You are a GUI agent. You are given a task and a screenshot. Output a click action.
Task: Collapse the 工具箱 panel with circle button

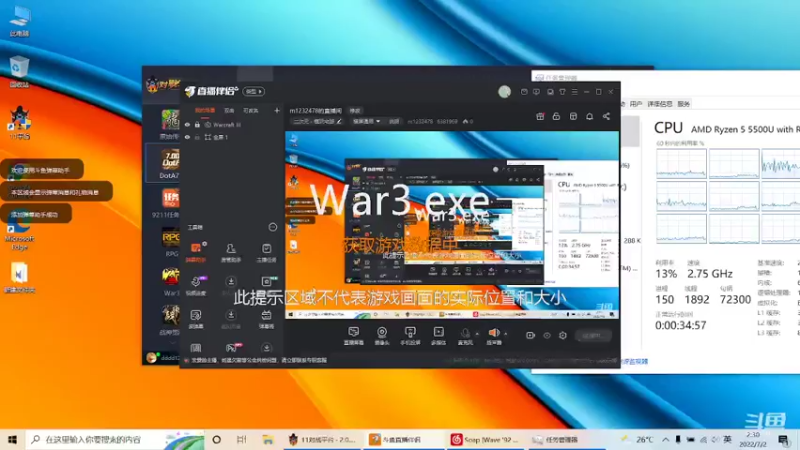(x=272, y=227)
